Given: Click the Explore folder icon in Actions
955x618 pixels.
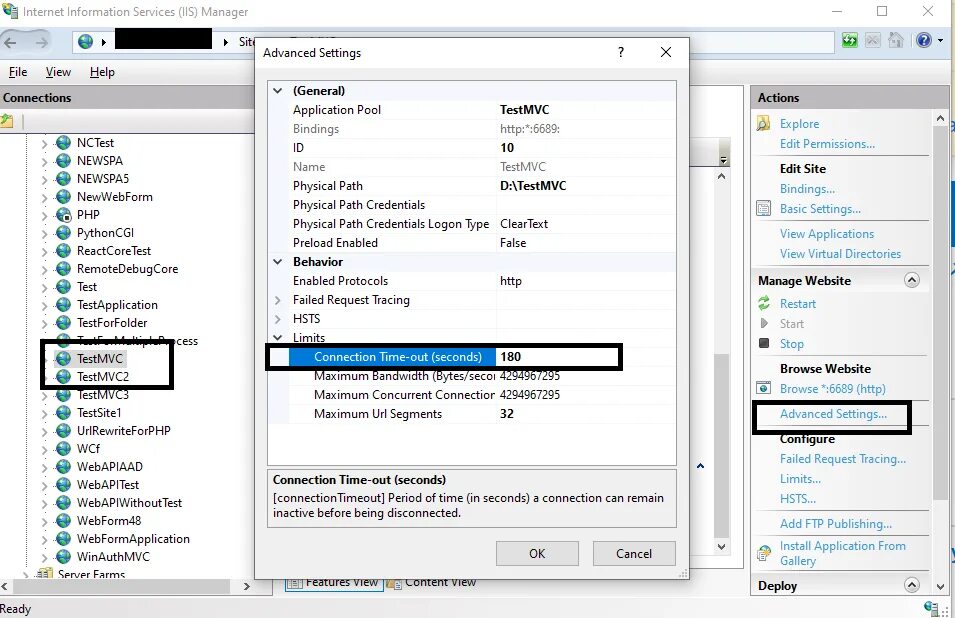Looking at the screenshot, I should [763, 124].
